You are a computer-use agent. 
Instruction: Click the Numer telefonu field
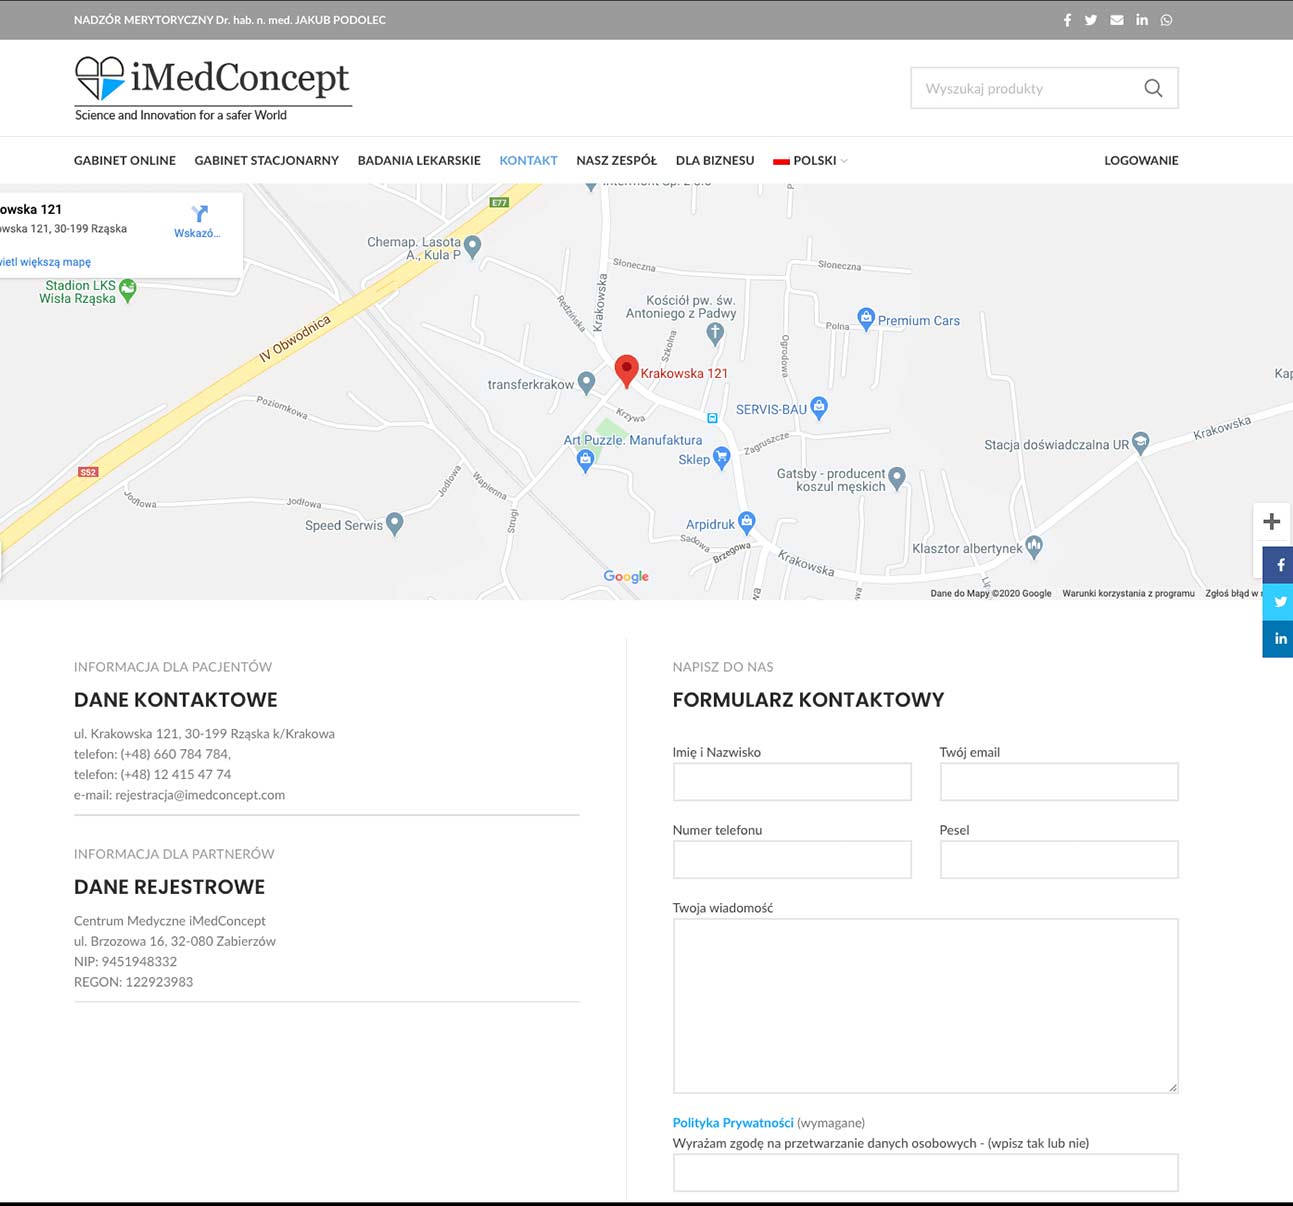(x=792, y=860)
